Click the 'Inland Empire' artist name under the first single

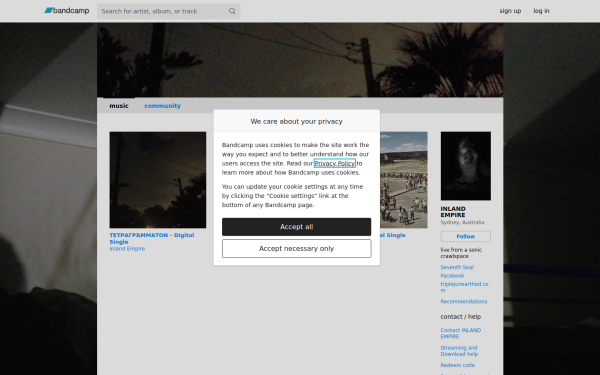coord(127,249)
